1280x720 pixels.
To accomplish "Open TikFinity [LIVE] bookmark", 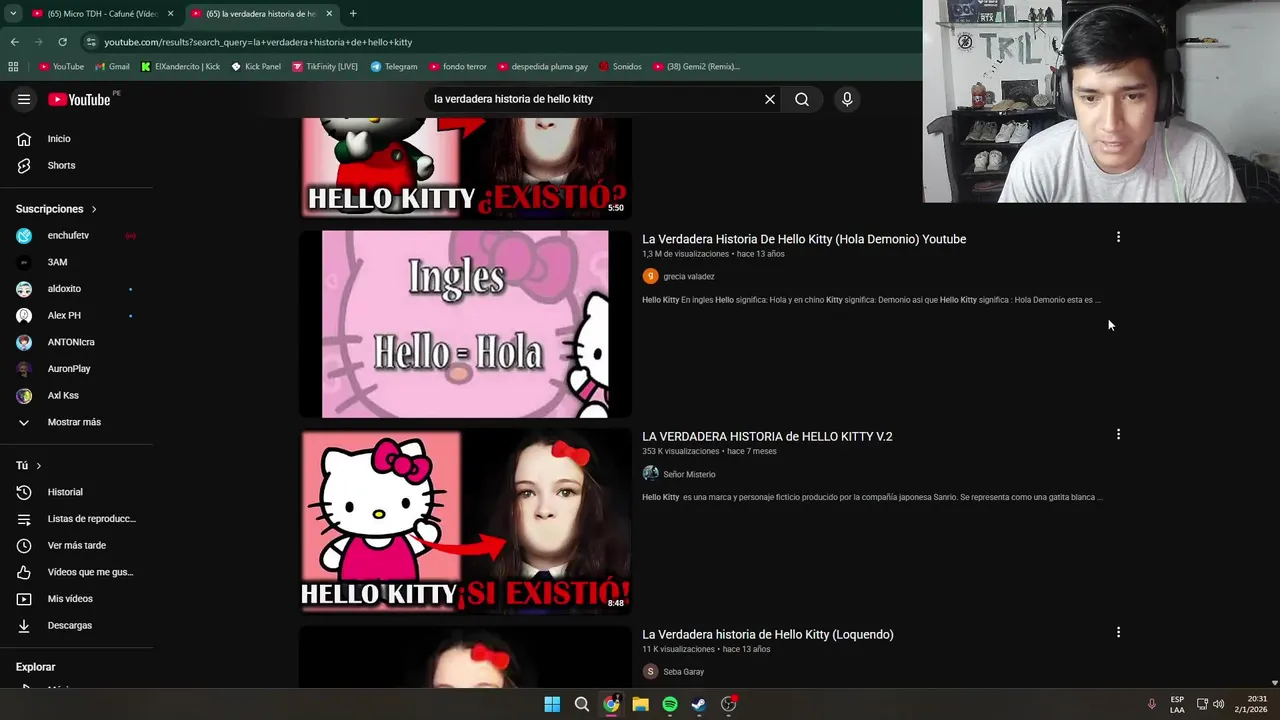I will (325, 66).
